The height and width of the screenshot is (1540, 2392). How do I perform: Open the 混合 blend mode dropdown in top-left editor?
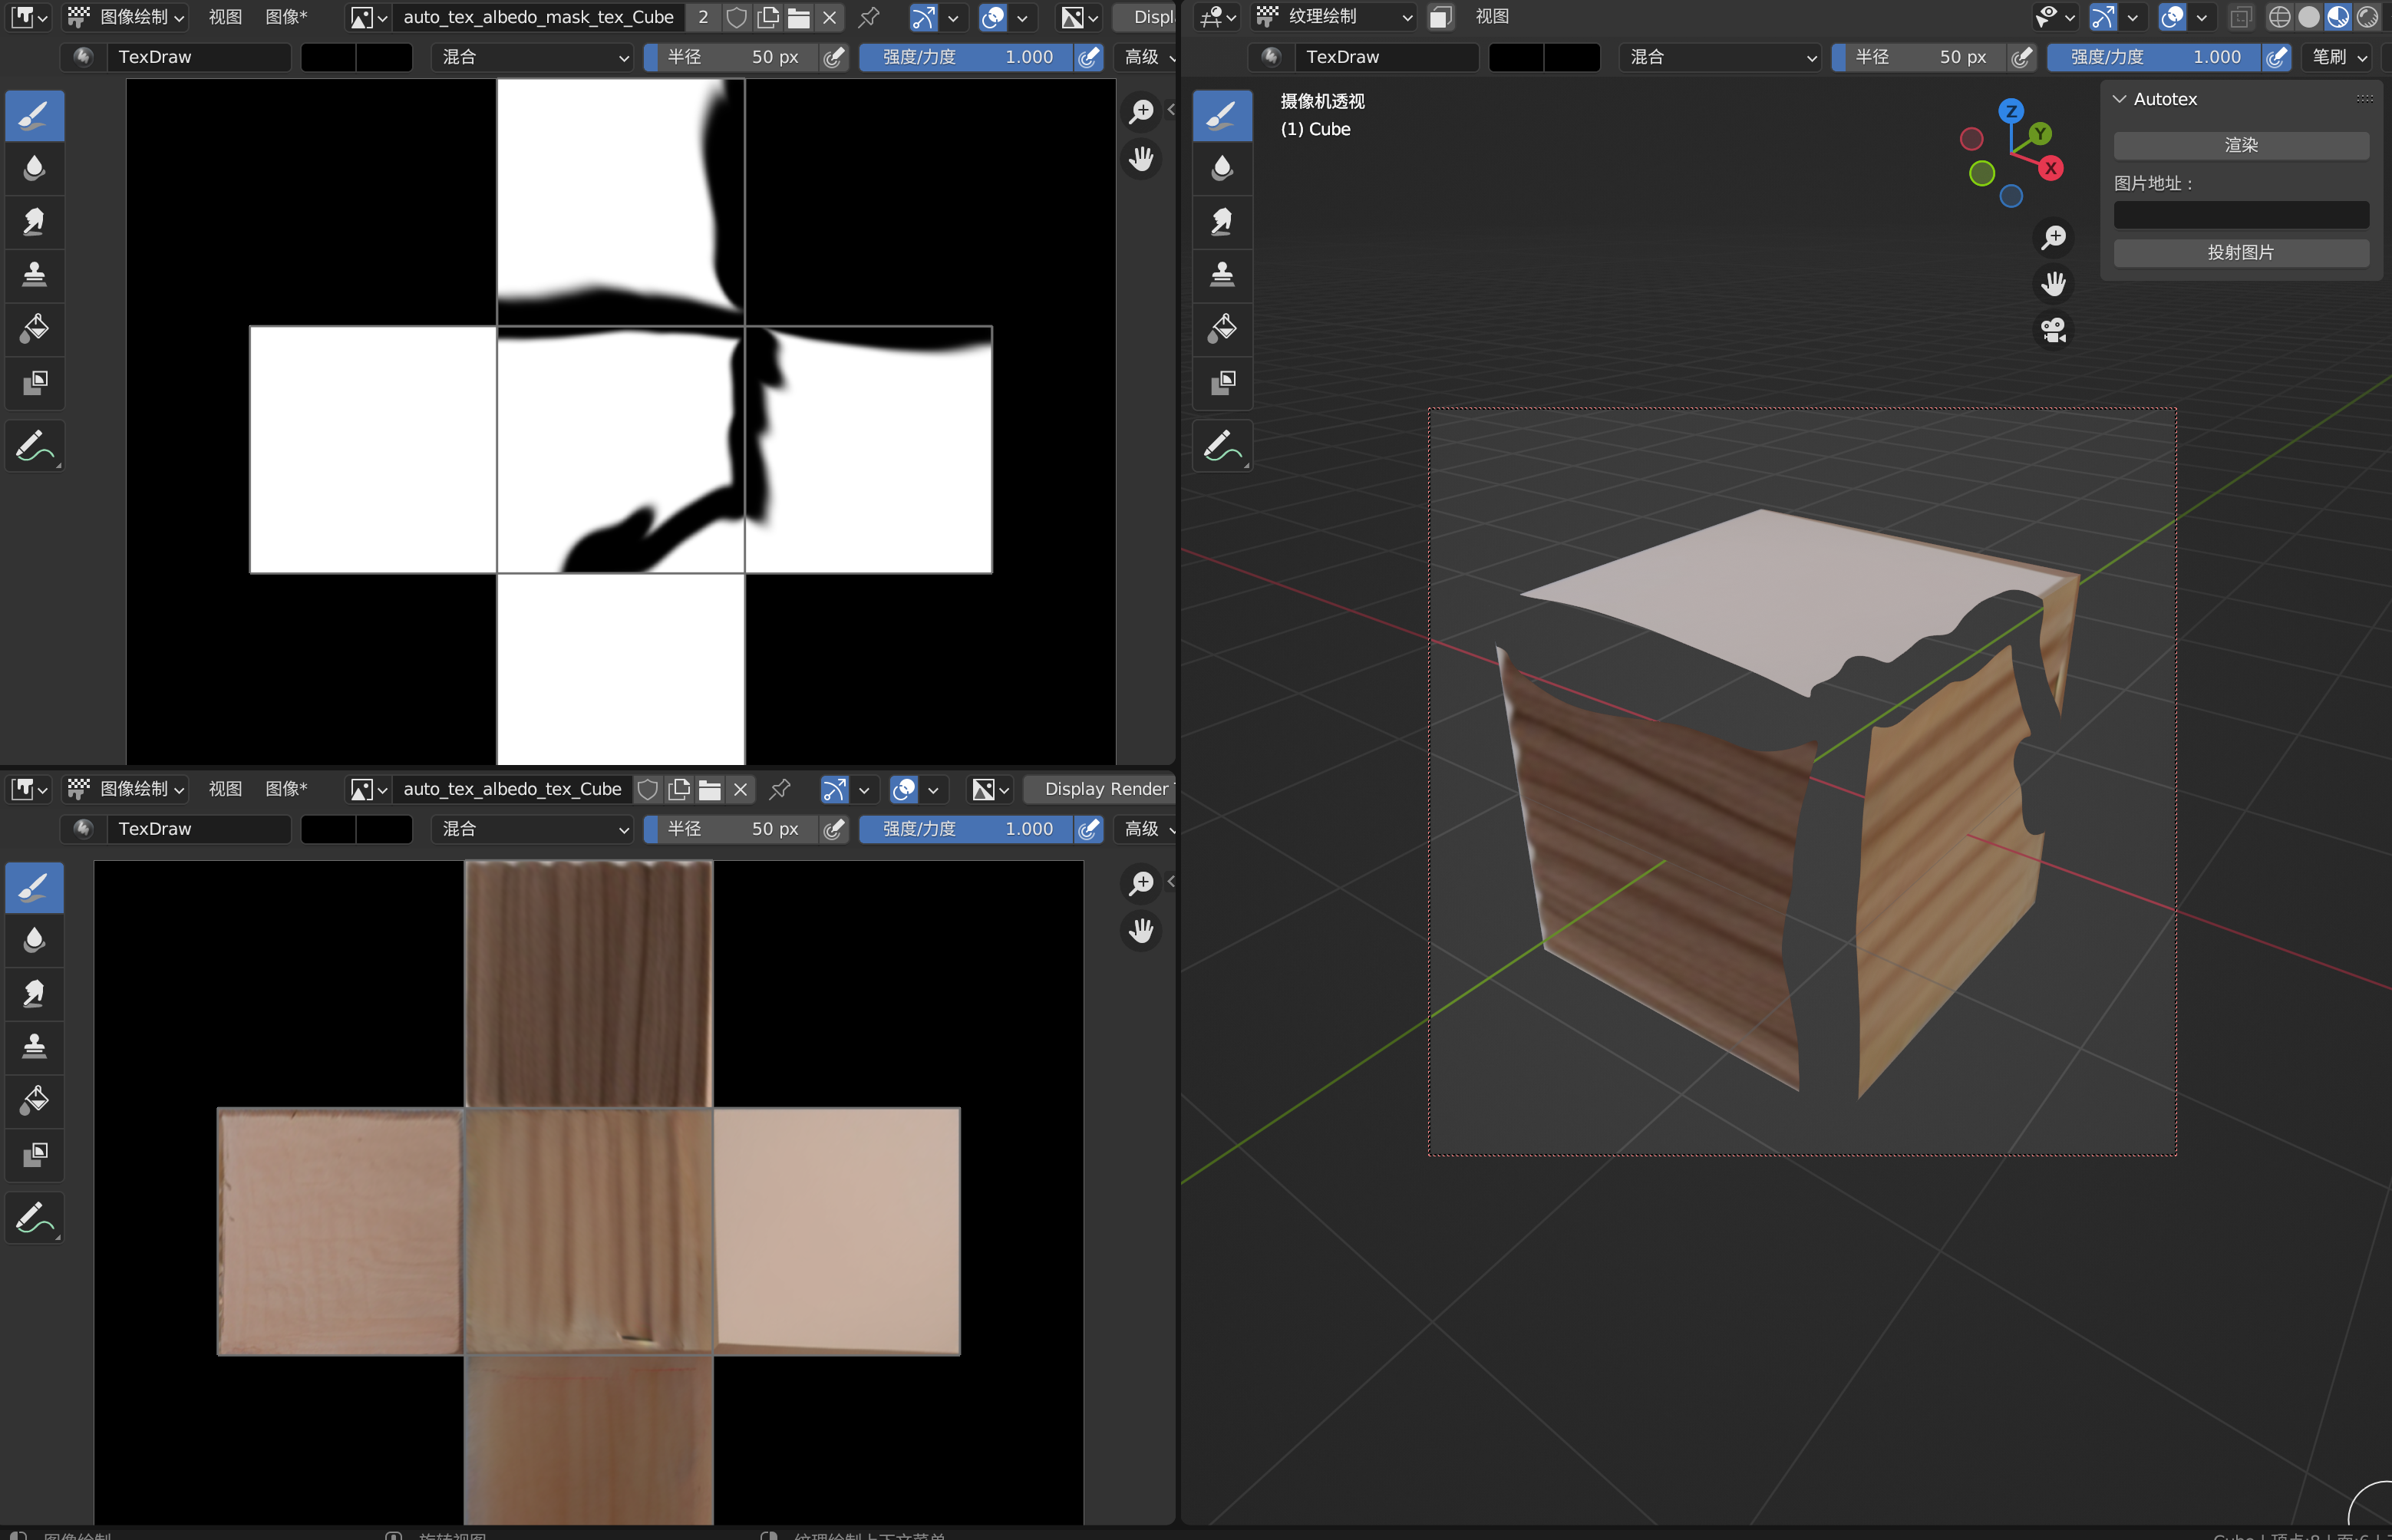(x=533, y=57)
